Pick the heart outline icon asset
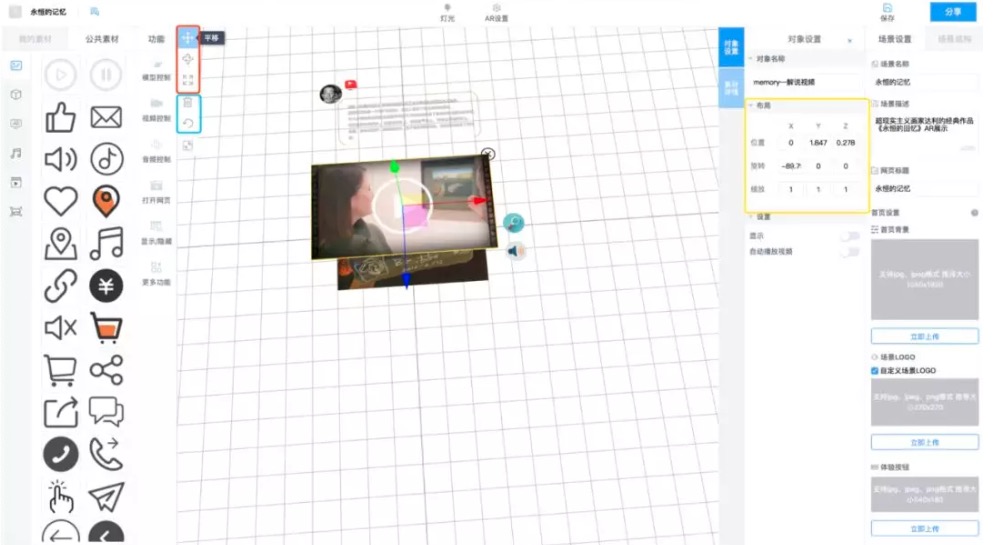This screenshot has height=545, width=995. click(60, 201)
